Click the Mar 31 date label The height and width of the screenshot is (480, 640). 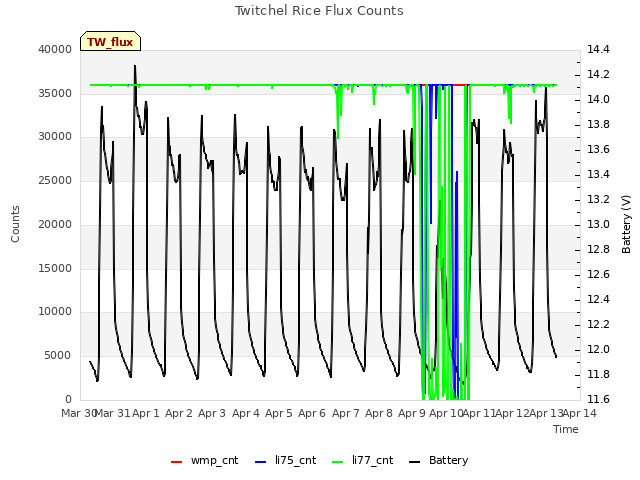(112, 413)
